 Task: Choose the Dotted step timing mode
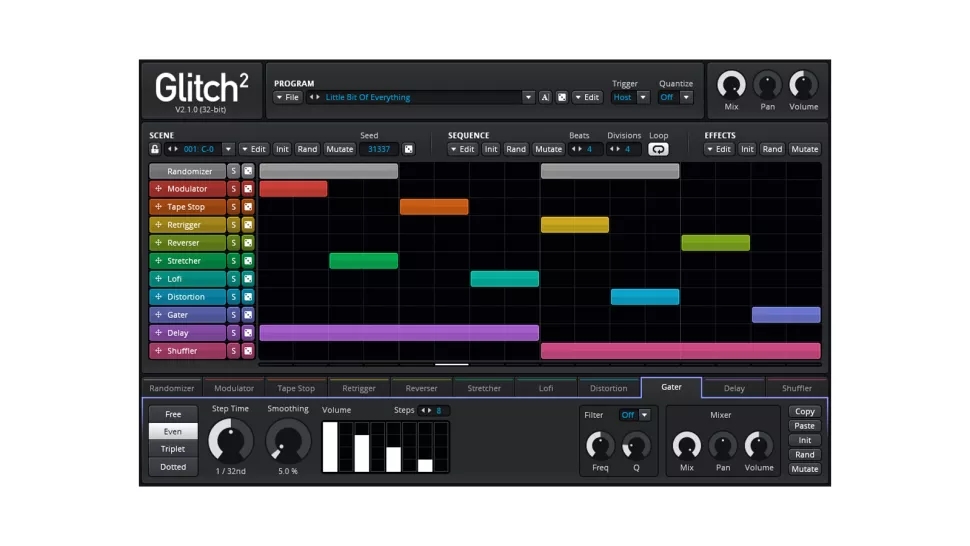173,467
